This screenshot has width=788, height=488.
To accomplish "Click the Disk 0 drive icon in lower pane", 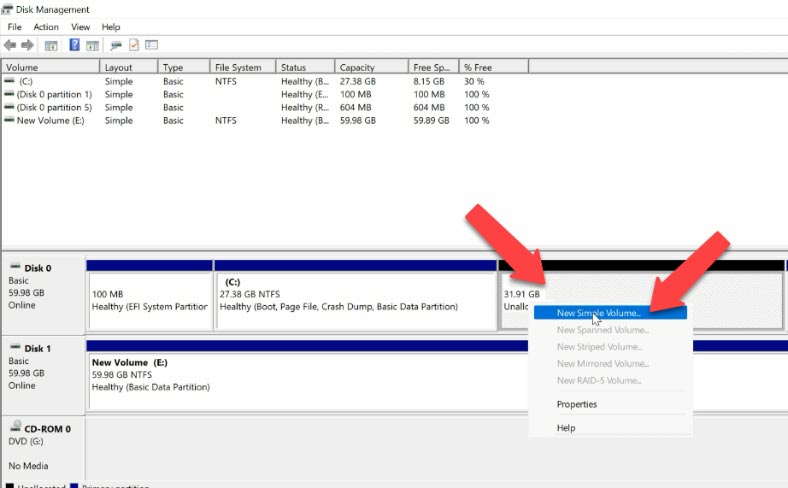I will click(15, 266).
